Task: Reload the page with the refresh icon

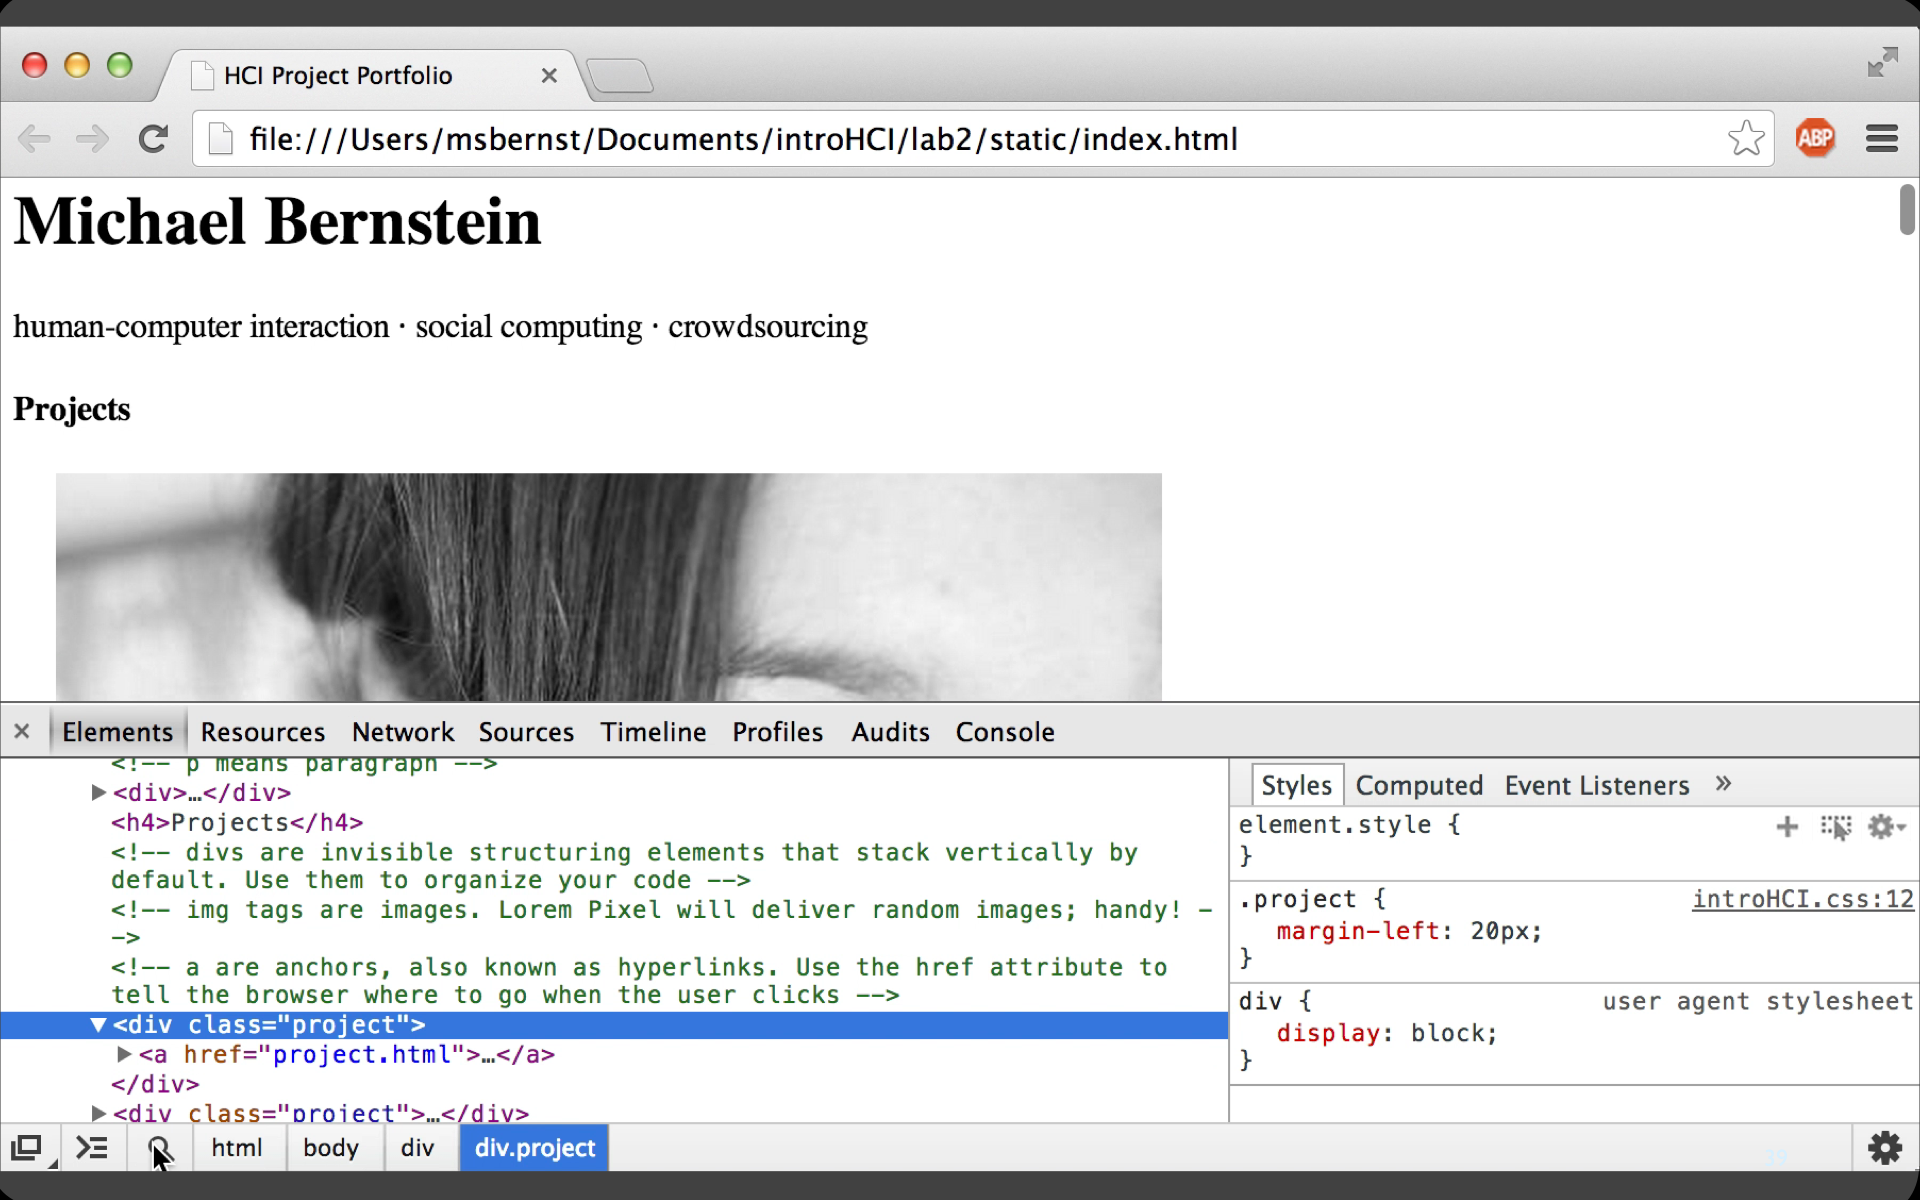Action: [x=153, y=138]
